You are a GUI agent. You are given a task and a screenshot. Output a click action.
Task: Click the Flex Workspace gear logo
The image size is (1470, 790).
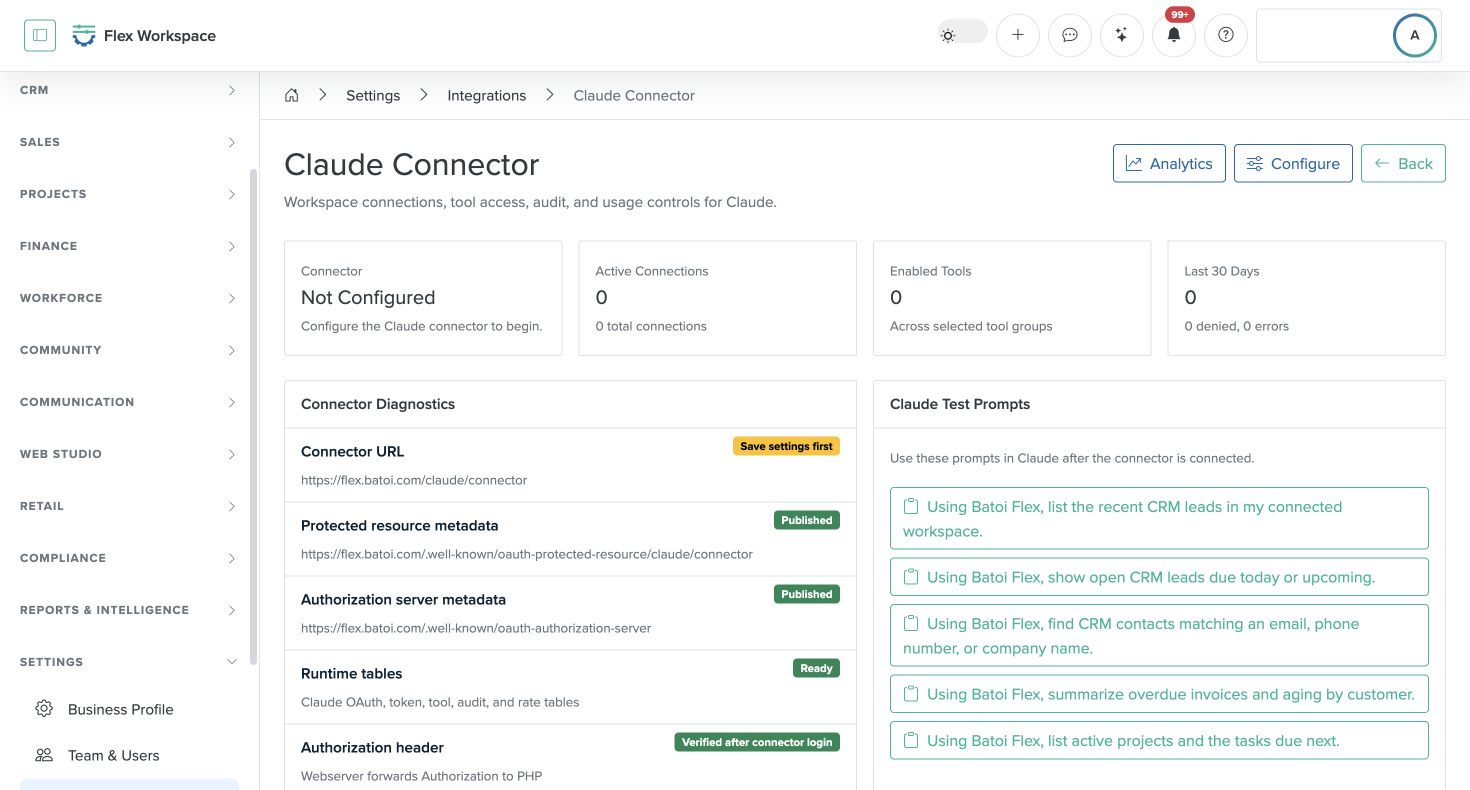[84, 36]
